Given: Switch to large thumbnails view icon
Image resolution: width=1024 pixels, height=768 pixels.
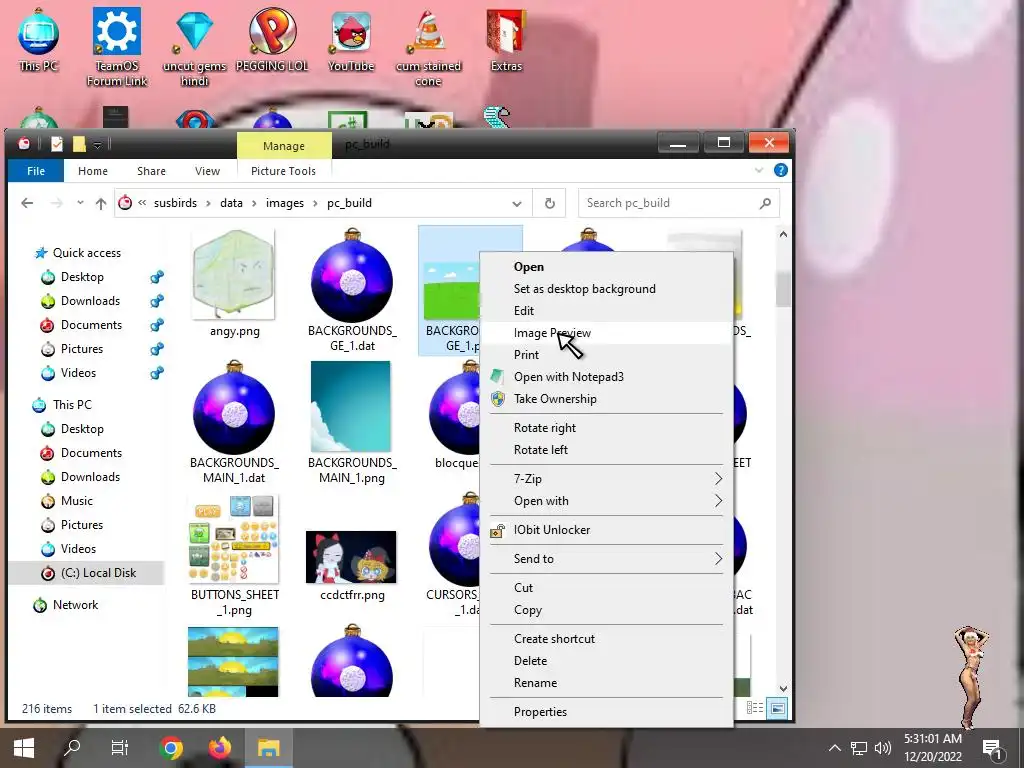Looking at the screenshot, I should 777,708.
